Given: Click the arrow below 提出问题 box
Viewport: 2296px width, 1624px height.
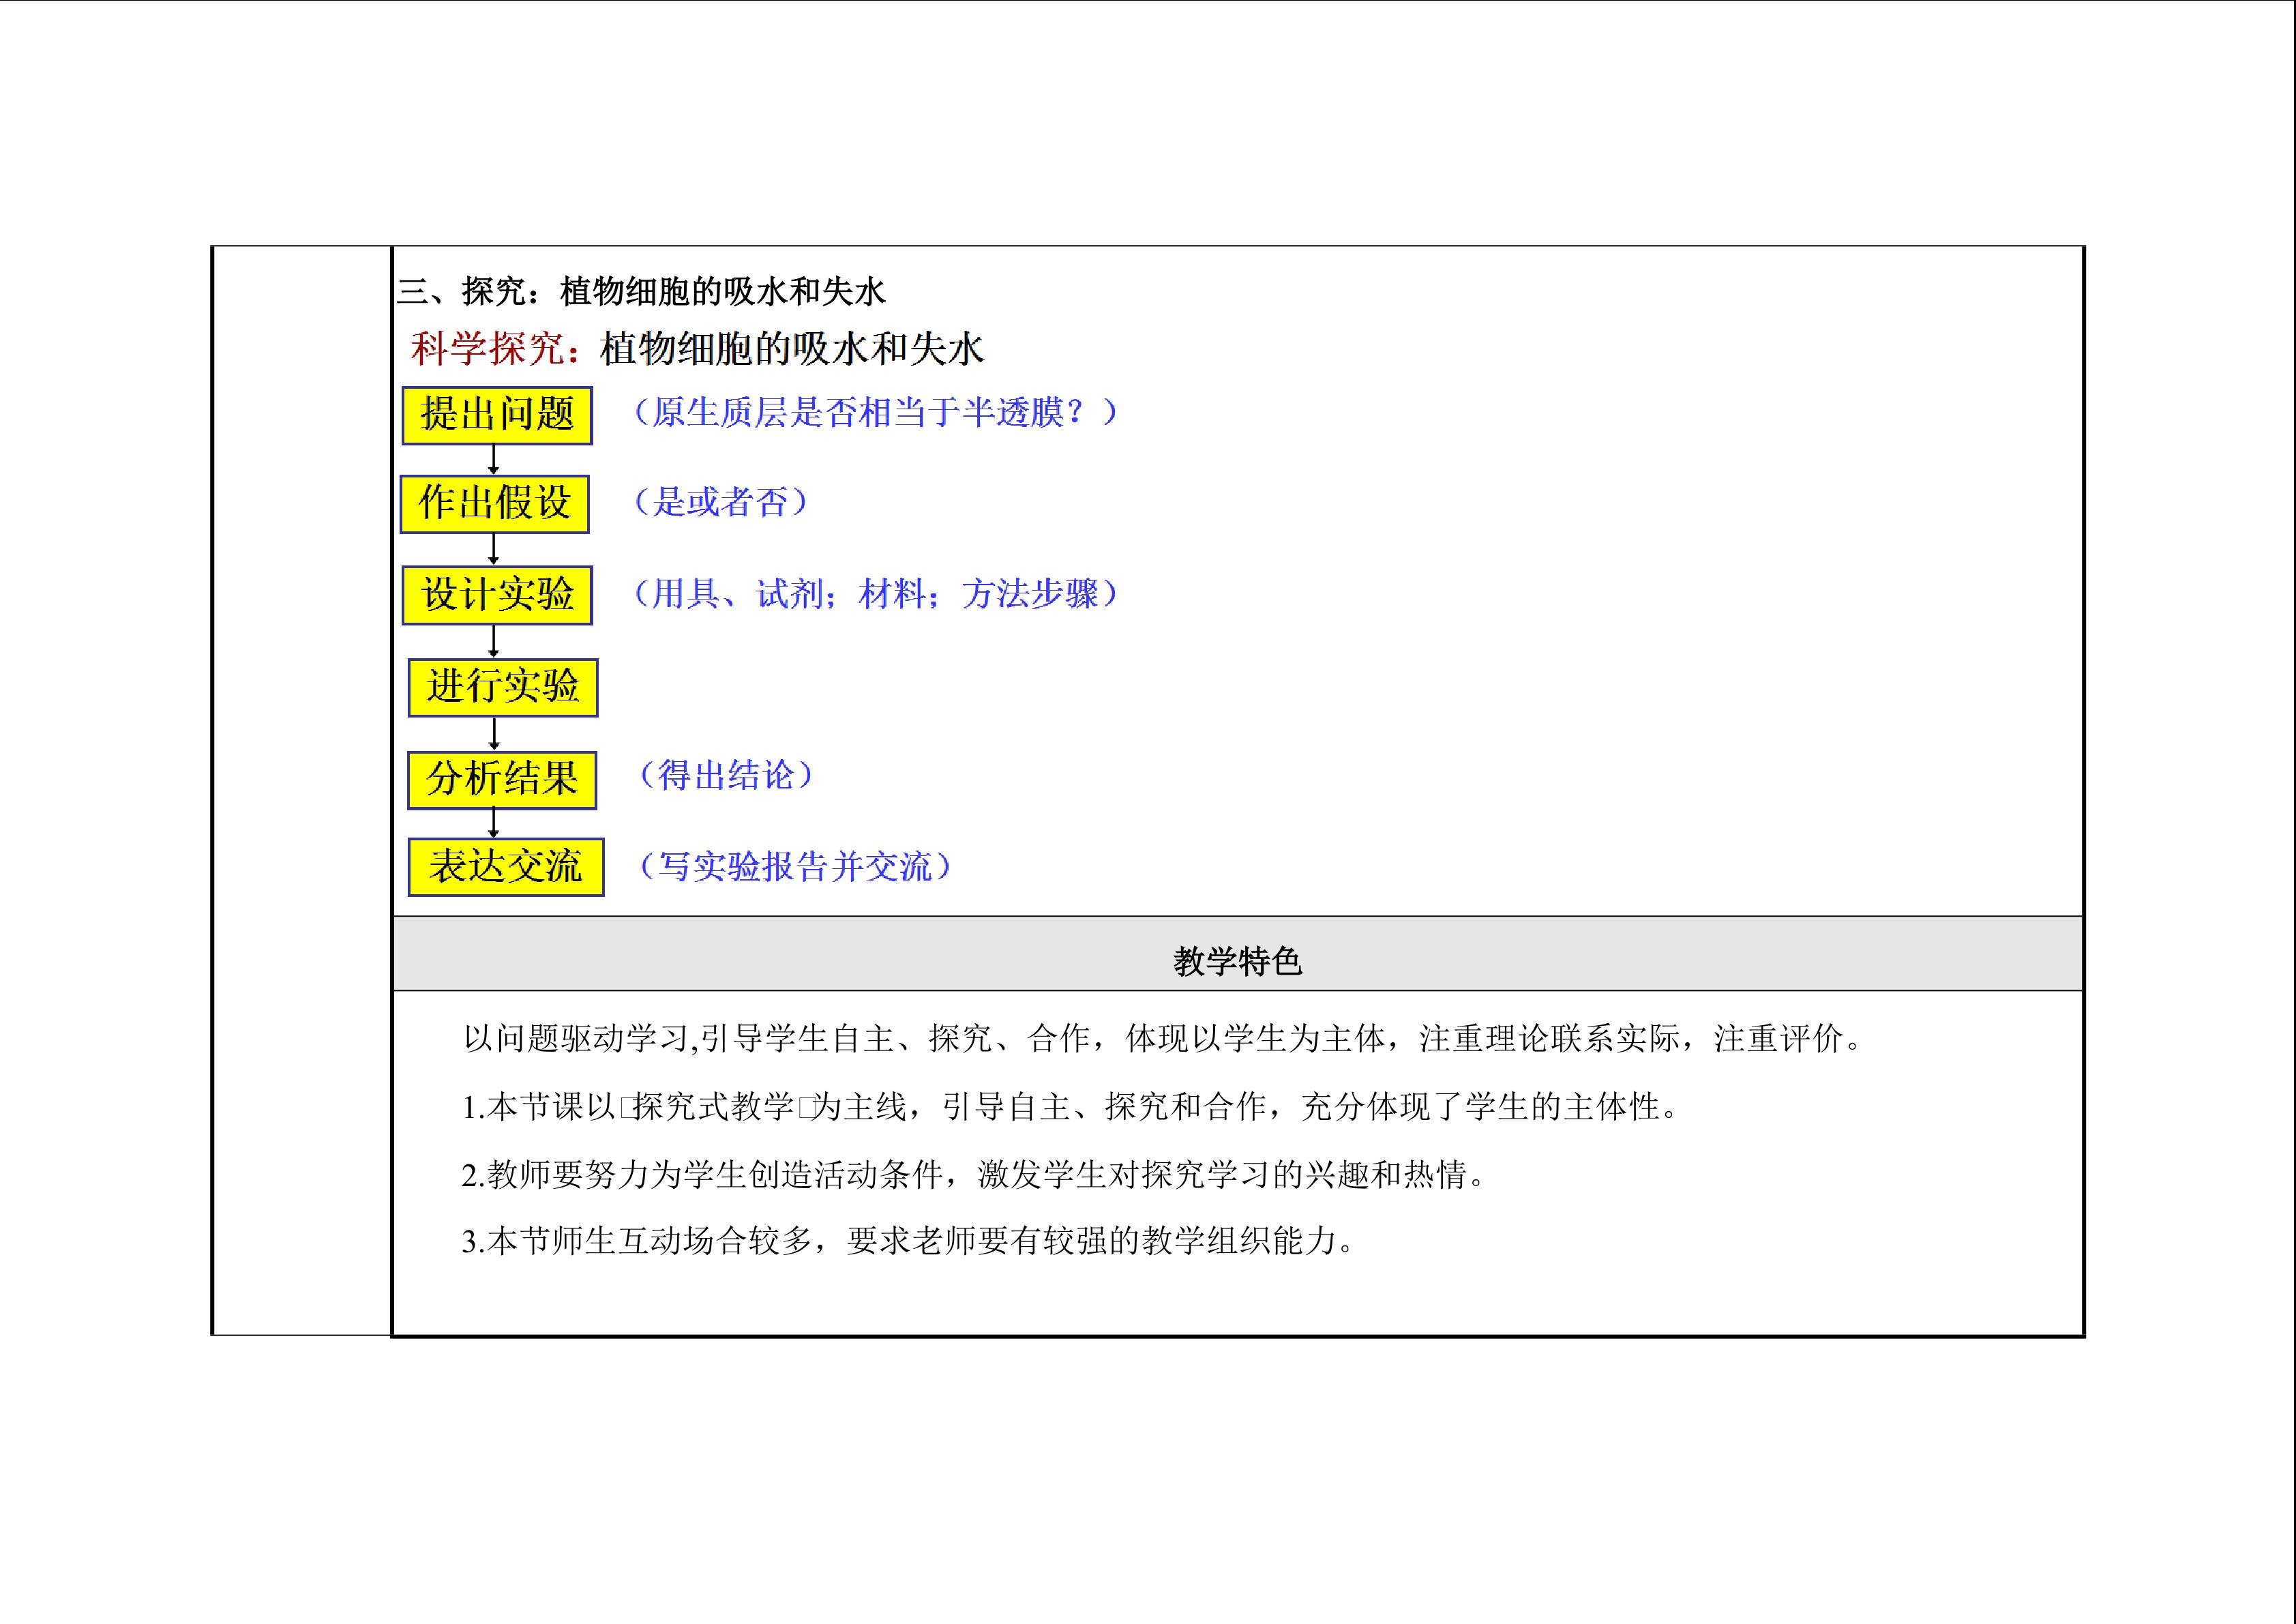Looking at the screenshot, I should (x=493, y=460).
